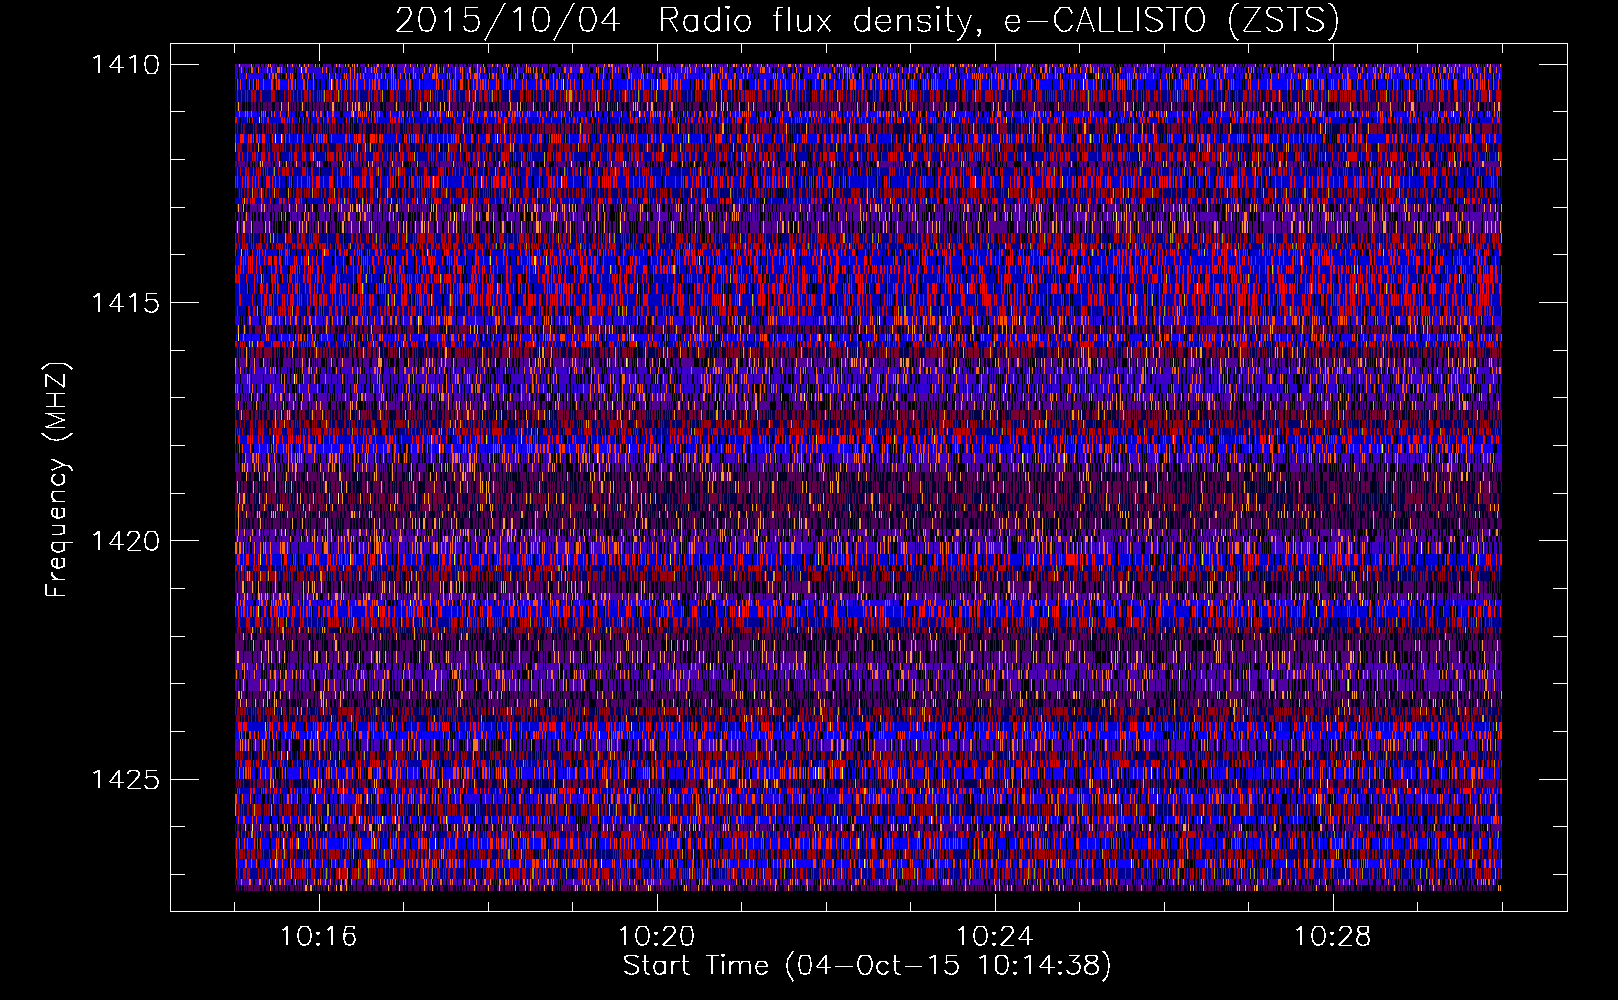Click the 1410 frequency tick label
1618x1000 pixels.
click(125, 64)
